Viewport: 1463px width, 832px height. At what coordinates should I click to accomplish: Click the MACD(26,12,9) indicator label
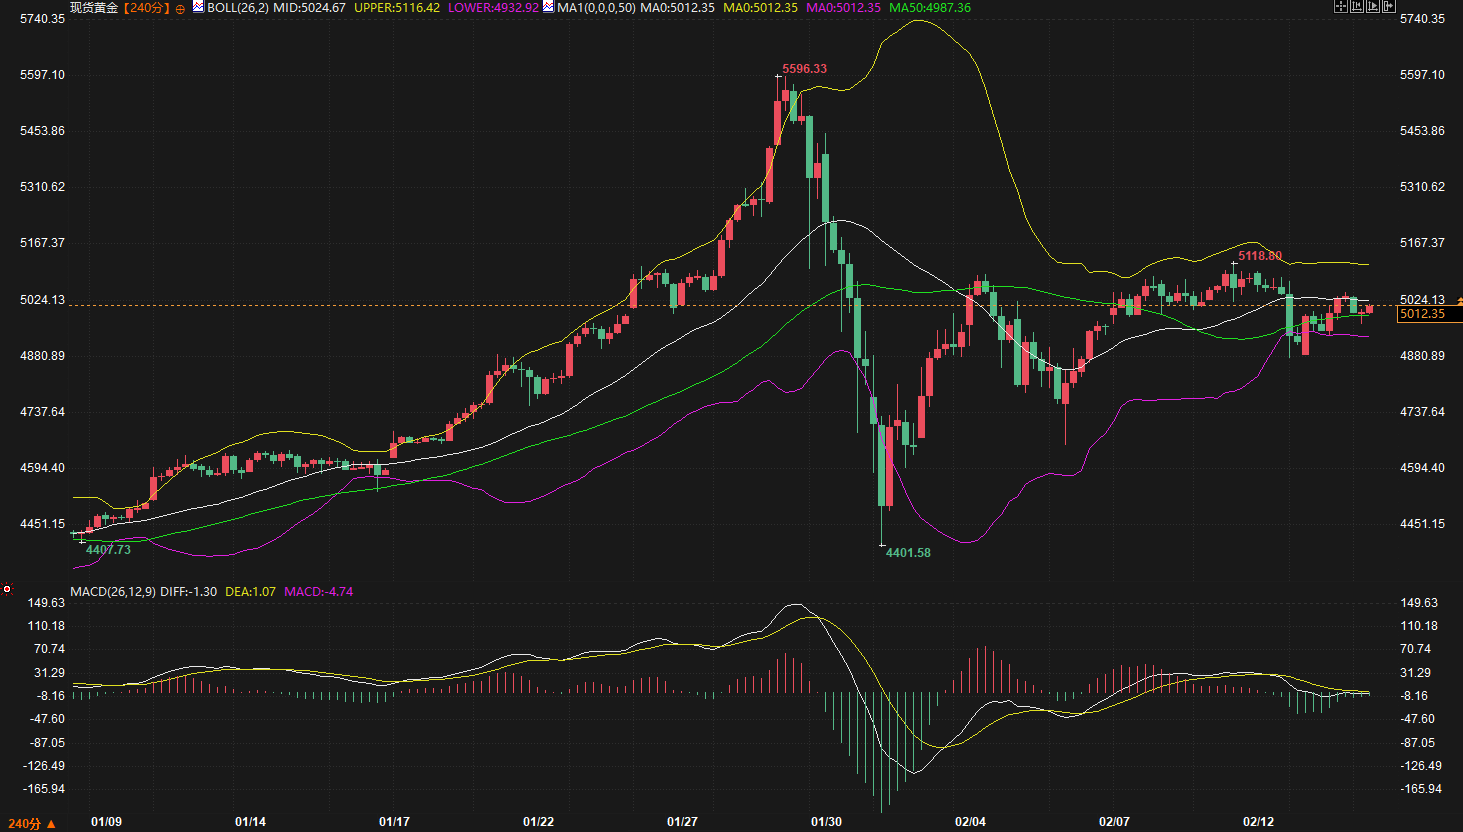coord(113,591)
